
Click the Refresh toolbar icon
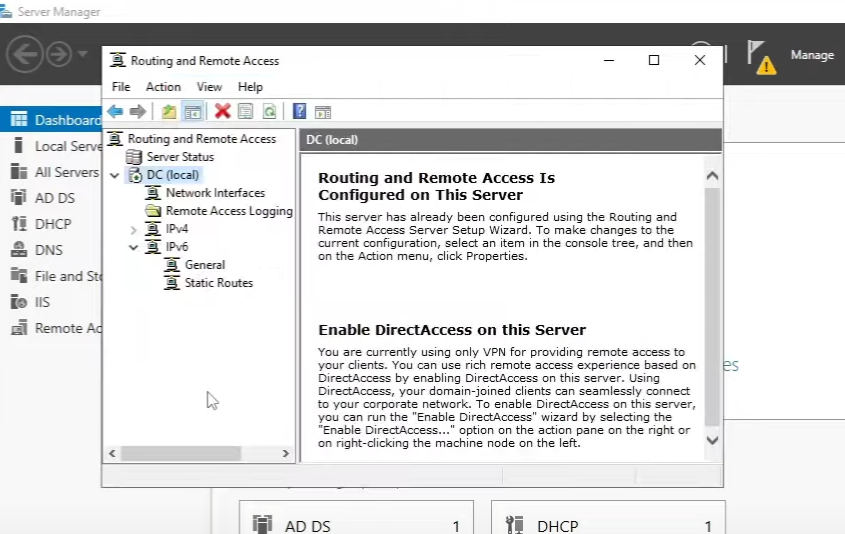[x=269, y=112]
